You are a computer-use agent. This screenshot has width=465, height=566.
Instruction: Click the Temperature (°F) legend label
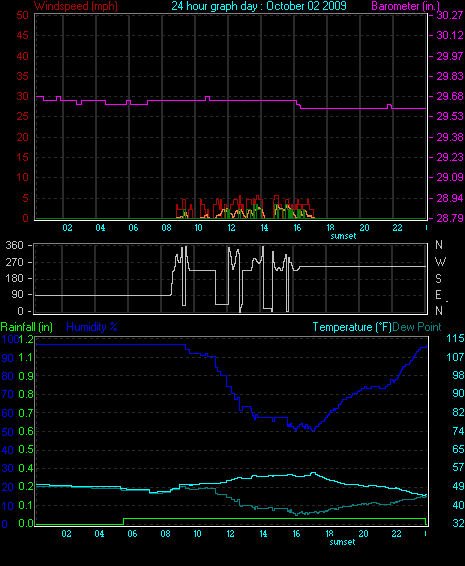352,327
